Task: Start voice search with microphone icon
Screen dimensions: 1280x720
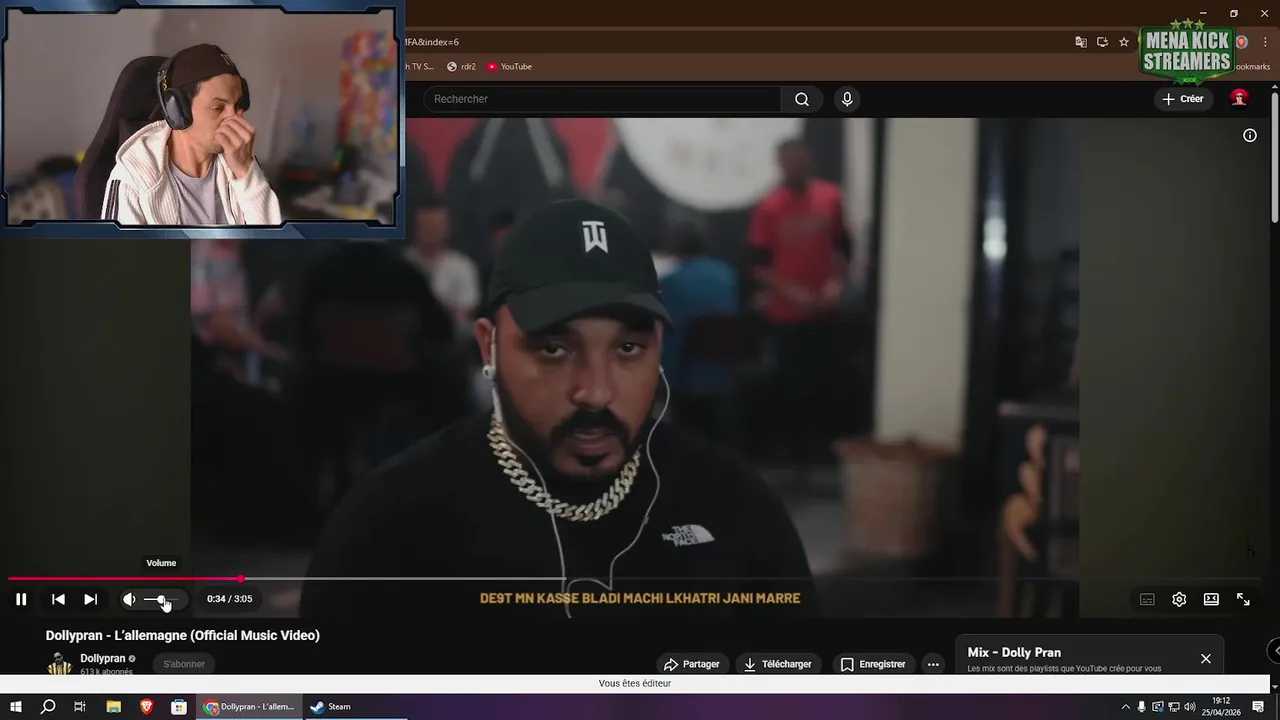Action: pos(847,99)
